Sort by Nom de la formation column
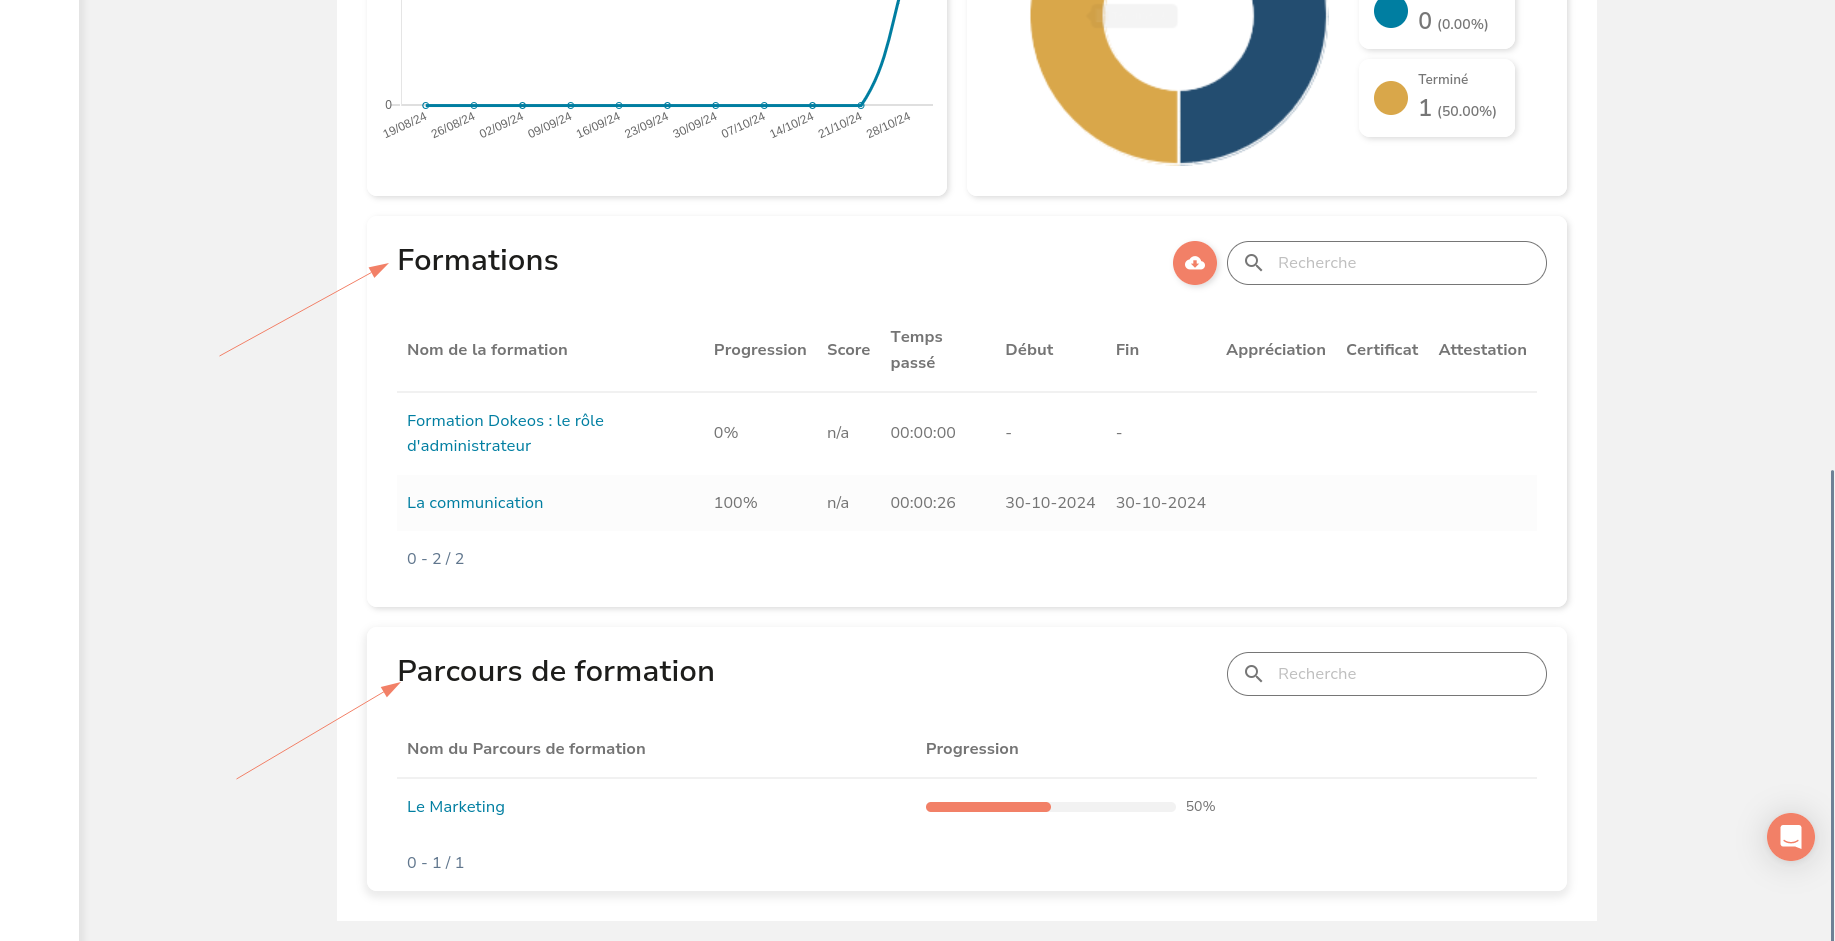The width and height of the screenshot is (1835, 941). pyautogui.click(x=487, y=350)
